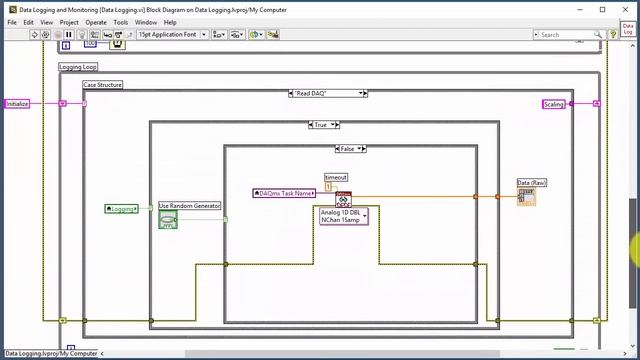This screenshot has height=360, width=640.
Task: Select the Case Structure label
Action: (102, 84)
